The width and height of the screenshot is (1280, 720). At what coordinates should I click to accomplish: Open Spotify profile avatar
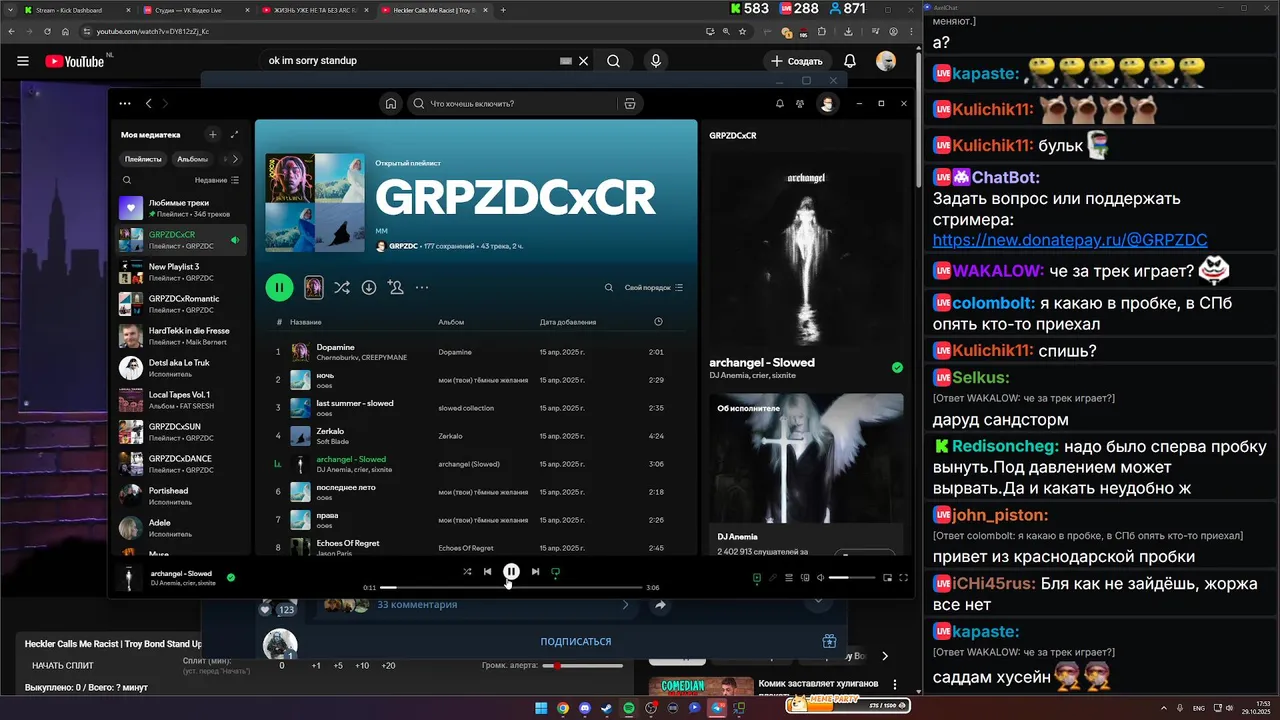click(827, 103)
